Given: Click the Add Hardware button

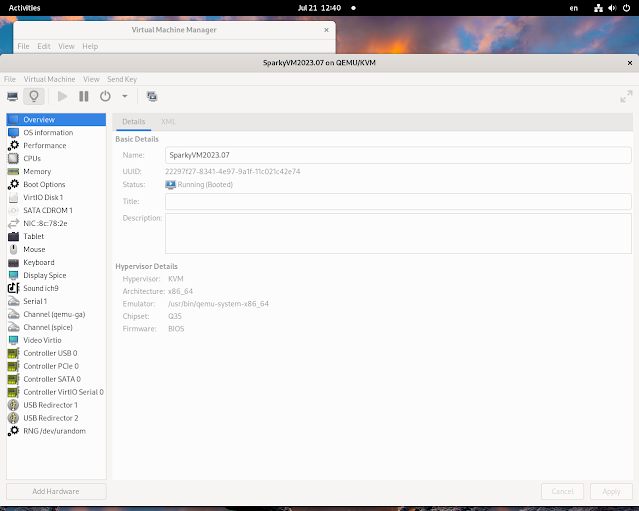Looking at the screenshot, I should point(56,491).
